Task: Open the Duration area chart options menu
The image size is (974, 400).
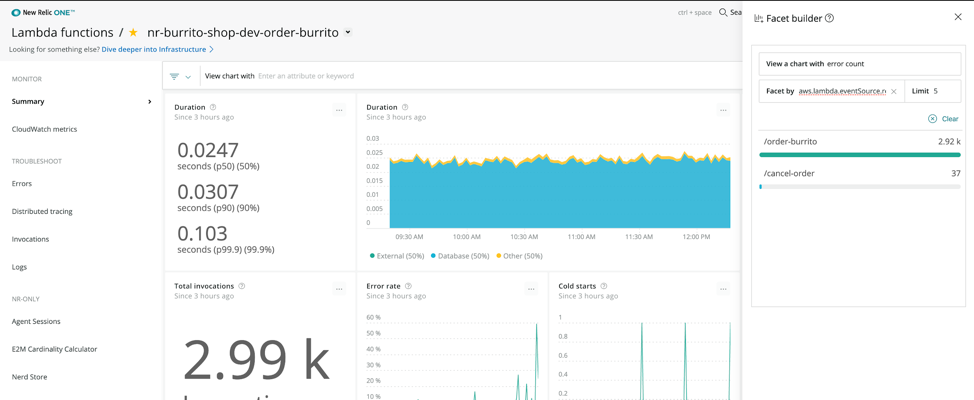Action: (723, 110)
